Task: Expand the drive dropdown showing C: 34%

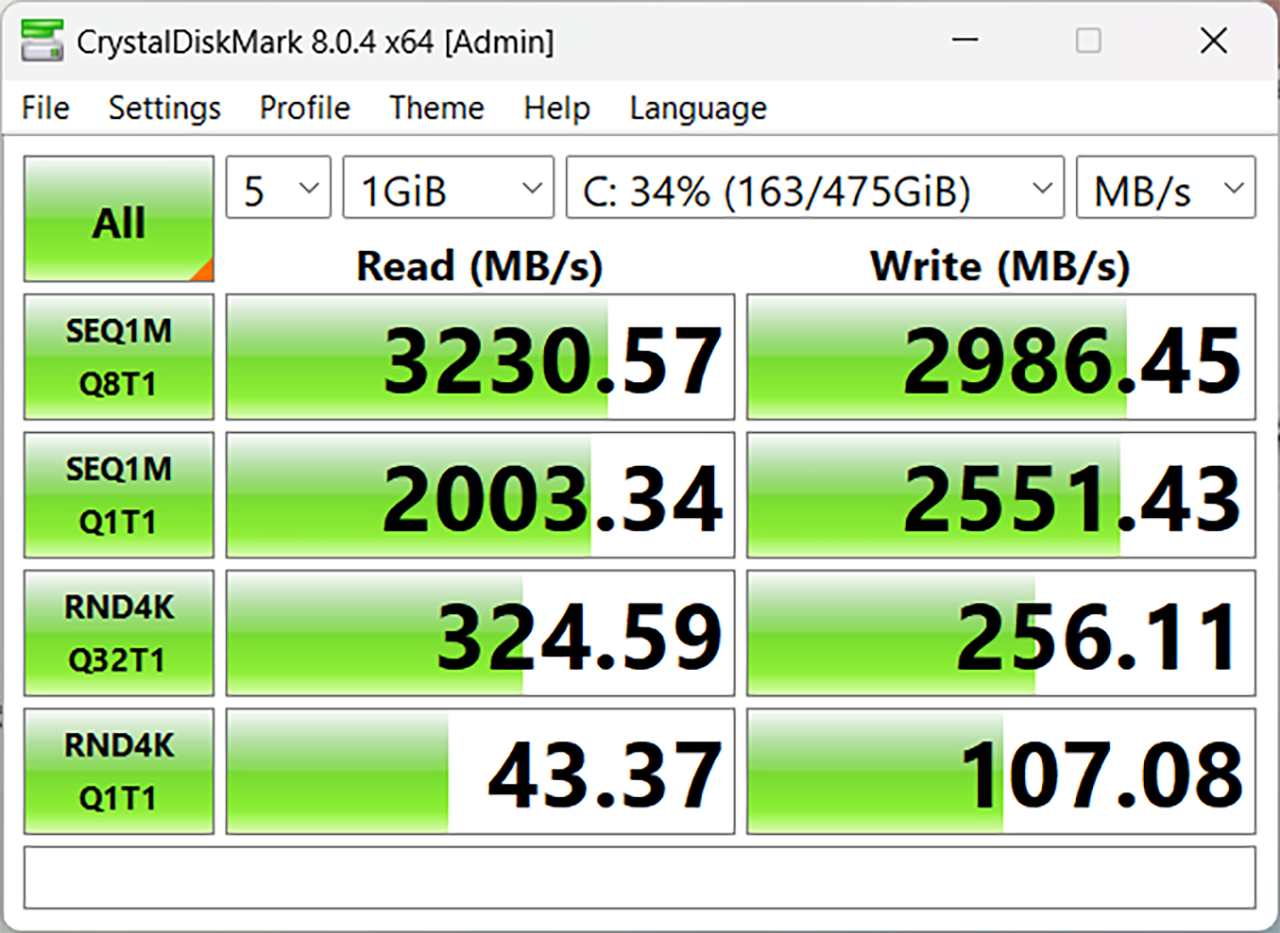Action: pos(814,187)
